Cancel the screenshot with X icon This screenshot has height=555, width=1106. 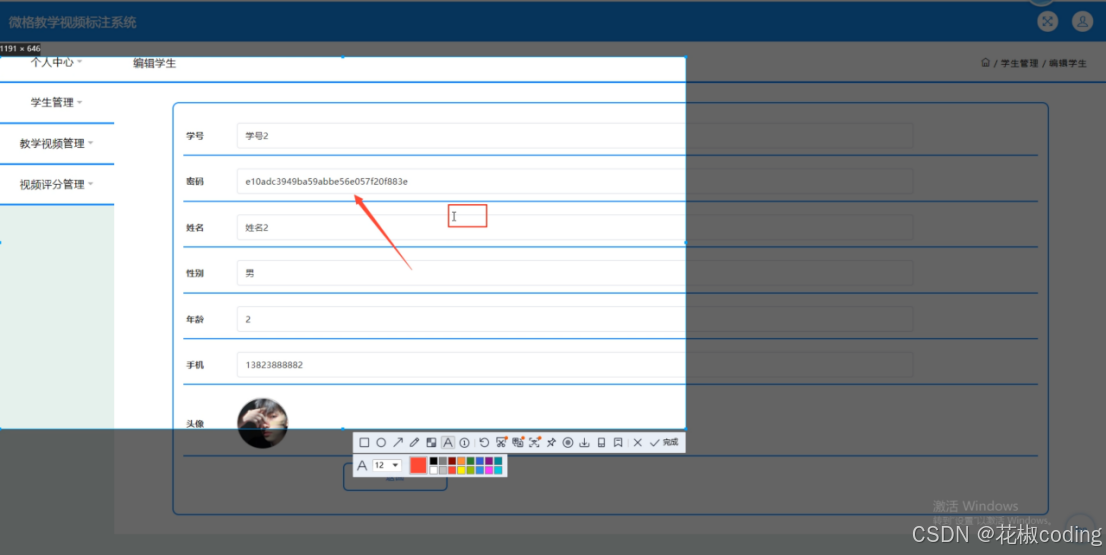point(638,442)
